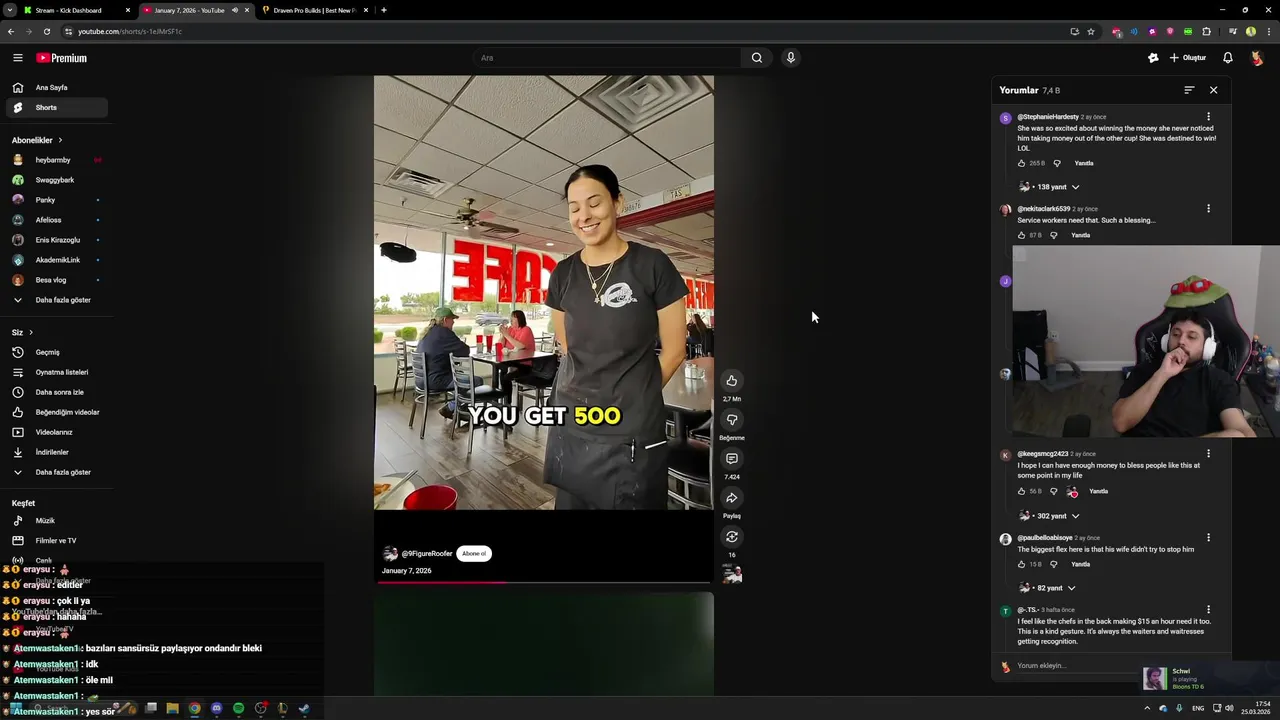Expand the Abonelikler section chevron

click(x=60, y=140)
